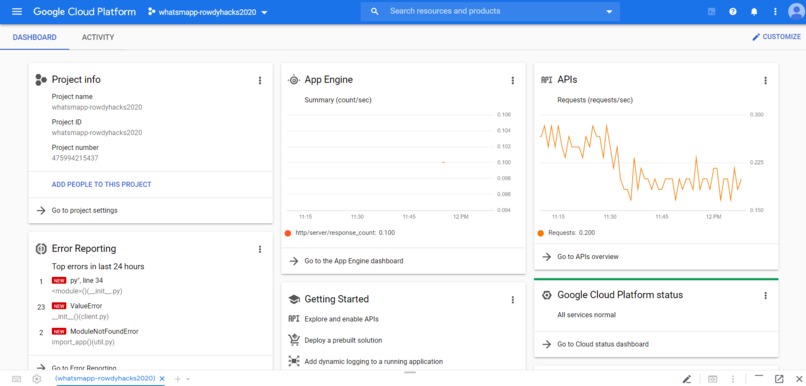806x386 pixels.
Task: Open the APIs card options menu
Action: coord(765,80)
